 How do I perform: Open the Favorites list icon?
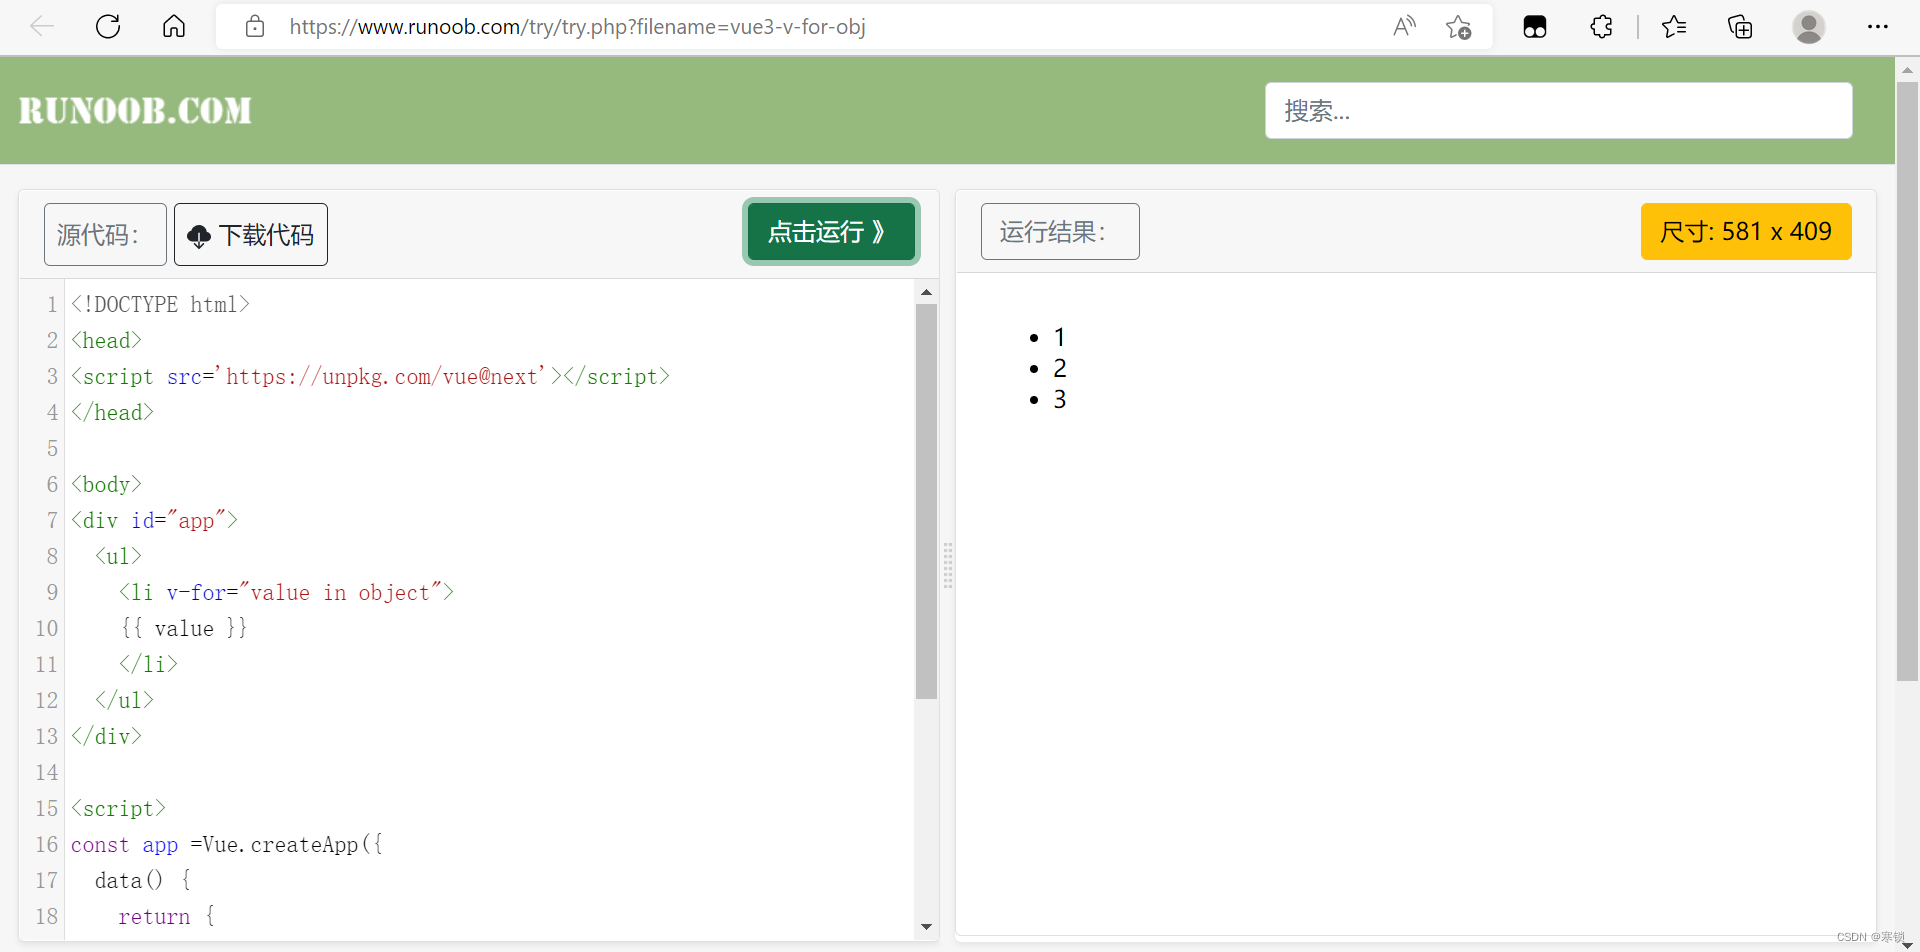point(1674,27)
